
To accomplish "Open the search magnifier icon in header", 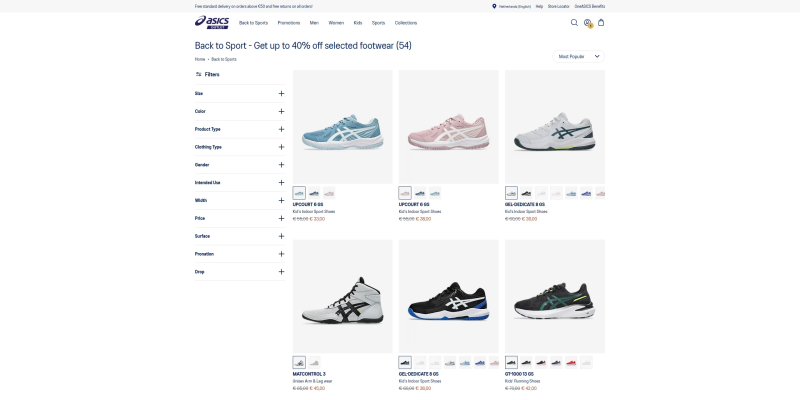I will [574, 22].
